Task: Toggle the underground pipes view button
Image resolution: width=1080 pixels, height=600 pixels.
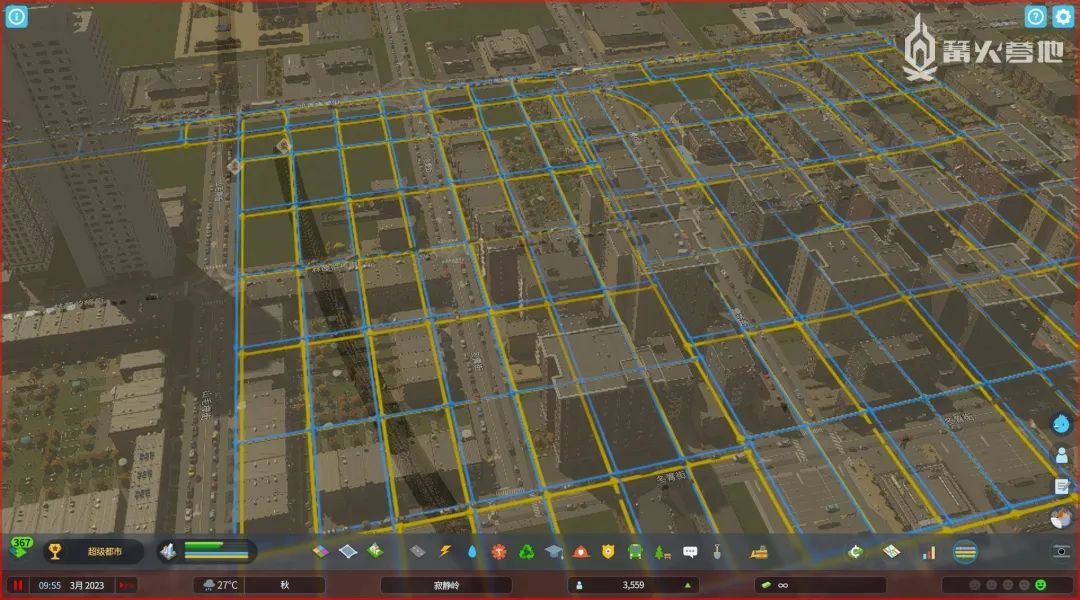Action: click(x=965, y=552)
